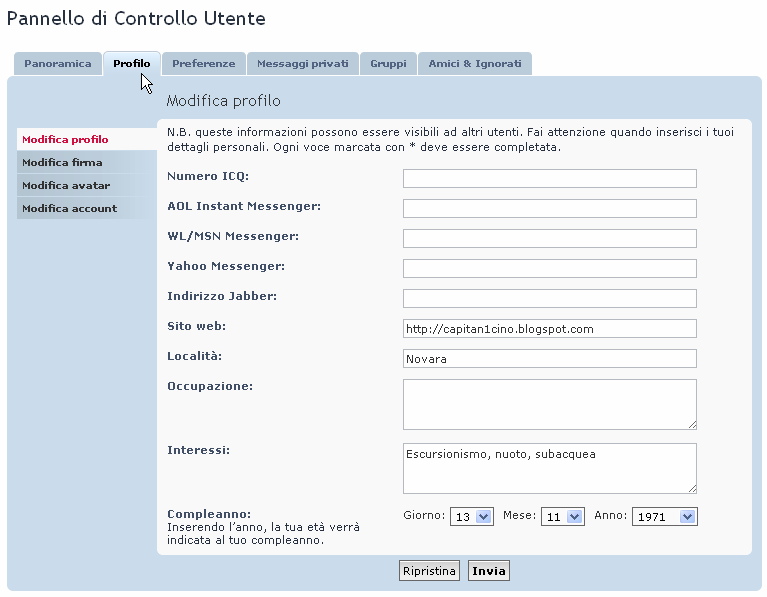Open the Messaggi privati tab

302,64
